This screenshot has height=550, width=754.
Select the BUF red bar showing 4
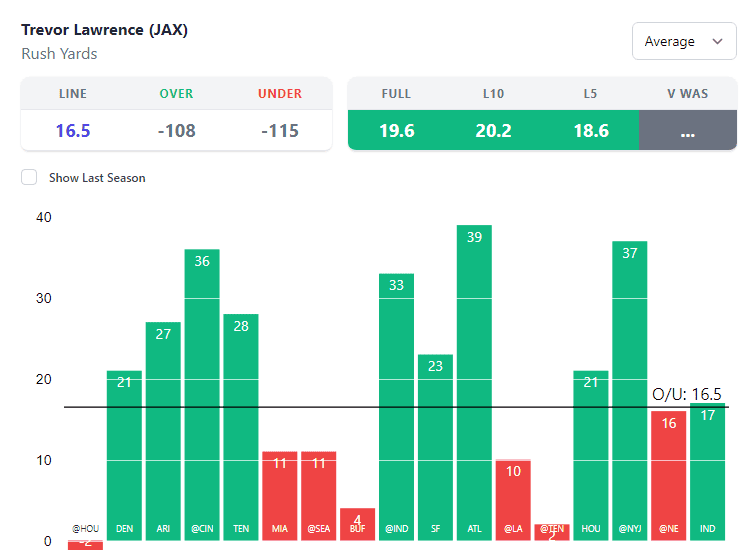pos(357,523)
